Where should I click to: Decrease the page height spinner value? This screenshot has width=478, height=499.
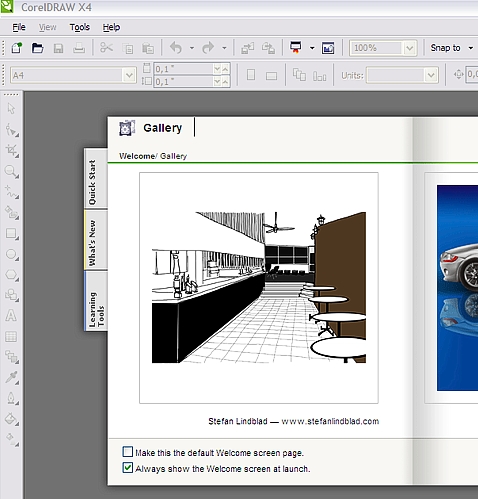point(217,81)
